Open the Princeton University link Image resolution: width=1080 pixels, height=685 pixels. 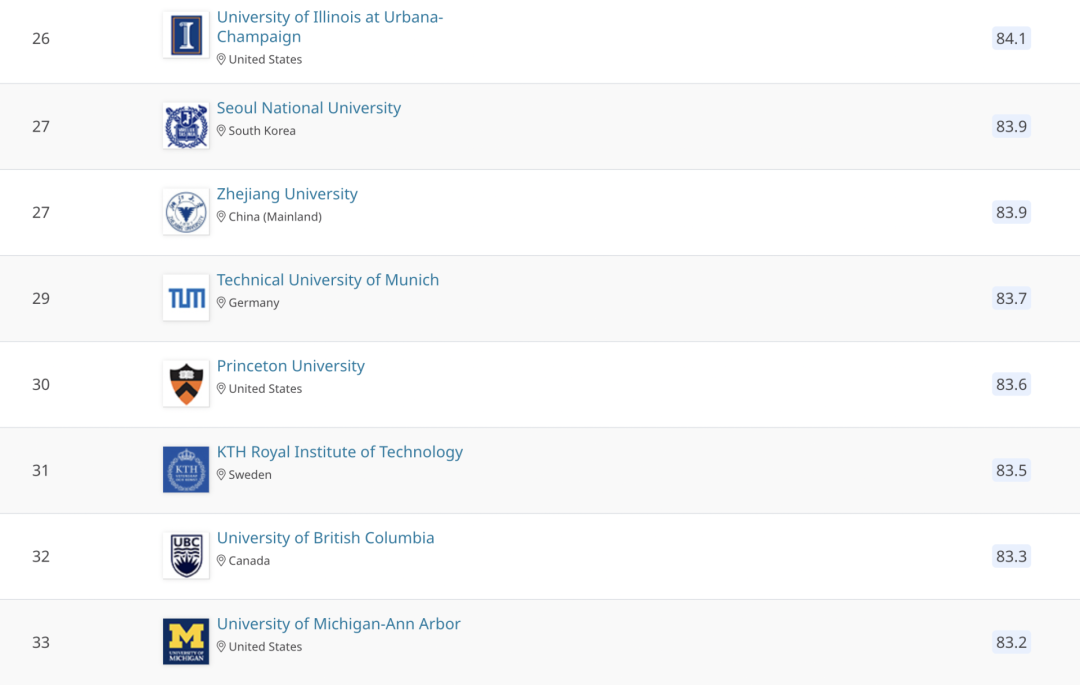[x=291, y=366]
